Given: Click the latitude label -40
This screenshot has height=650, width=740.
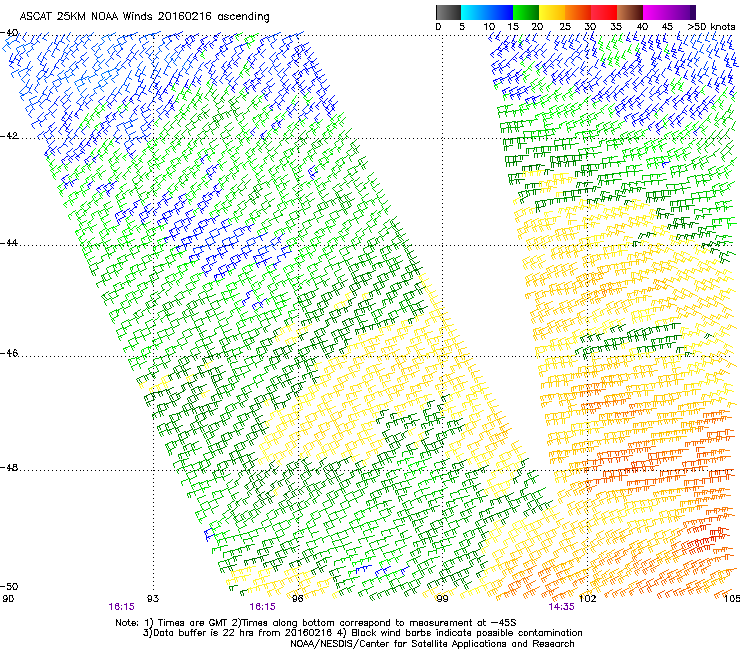Looking at the screenshot, I should [x=9, y=33].
